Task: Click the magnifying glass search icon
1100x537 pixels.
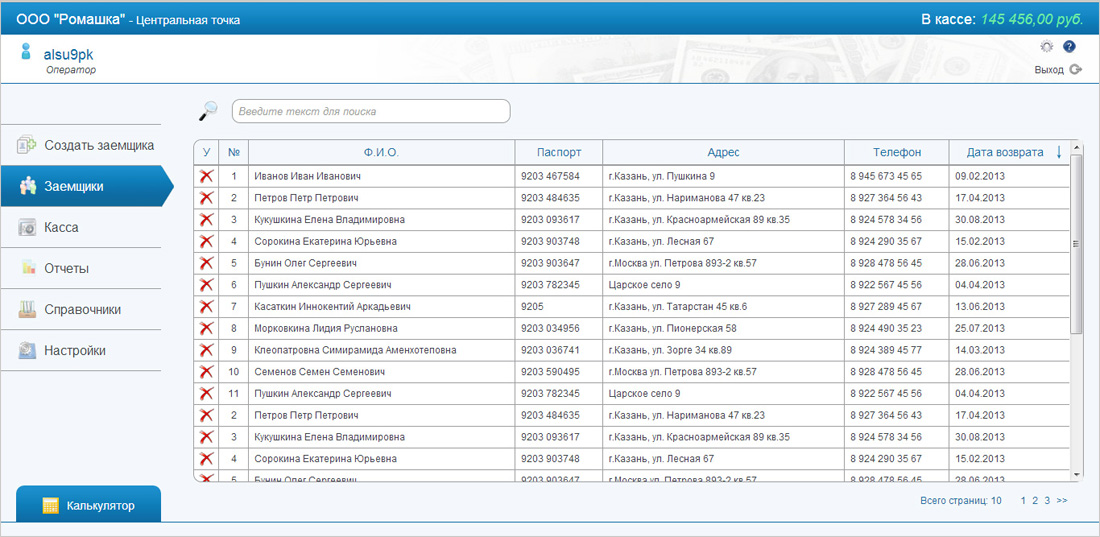Action: (x=208, y=110)
